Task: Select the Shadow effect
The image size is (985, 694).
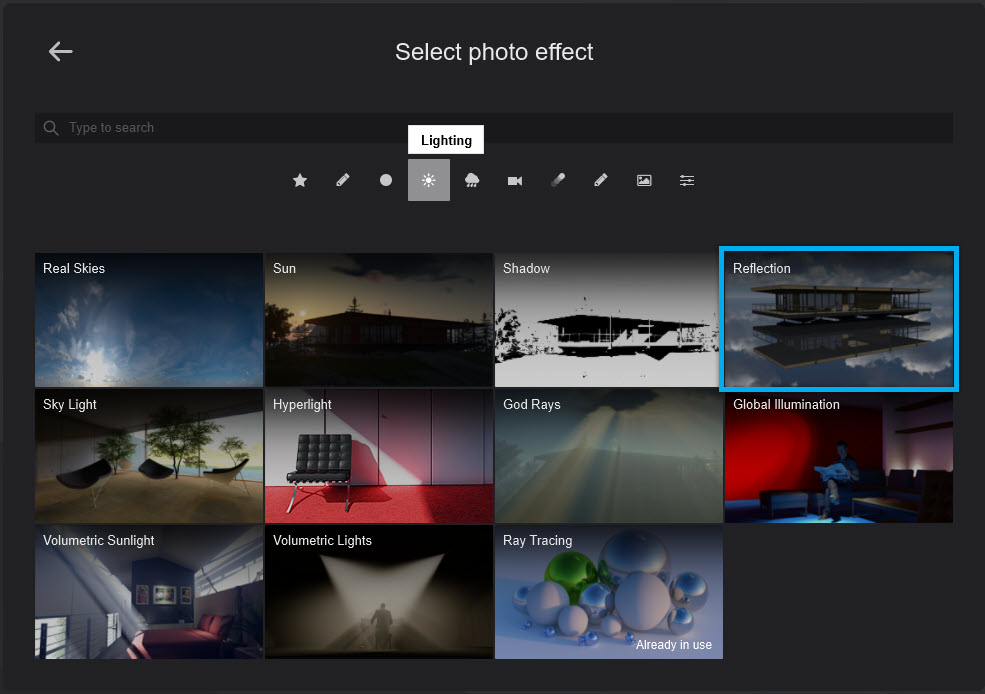Action: [607, 320]
